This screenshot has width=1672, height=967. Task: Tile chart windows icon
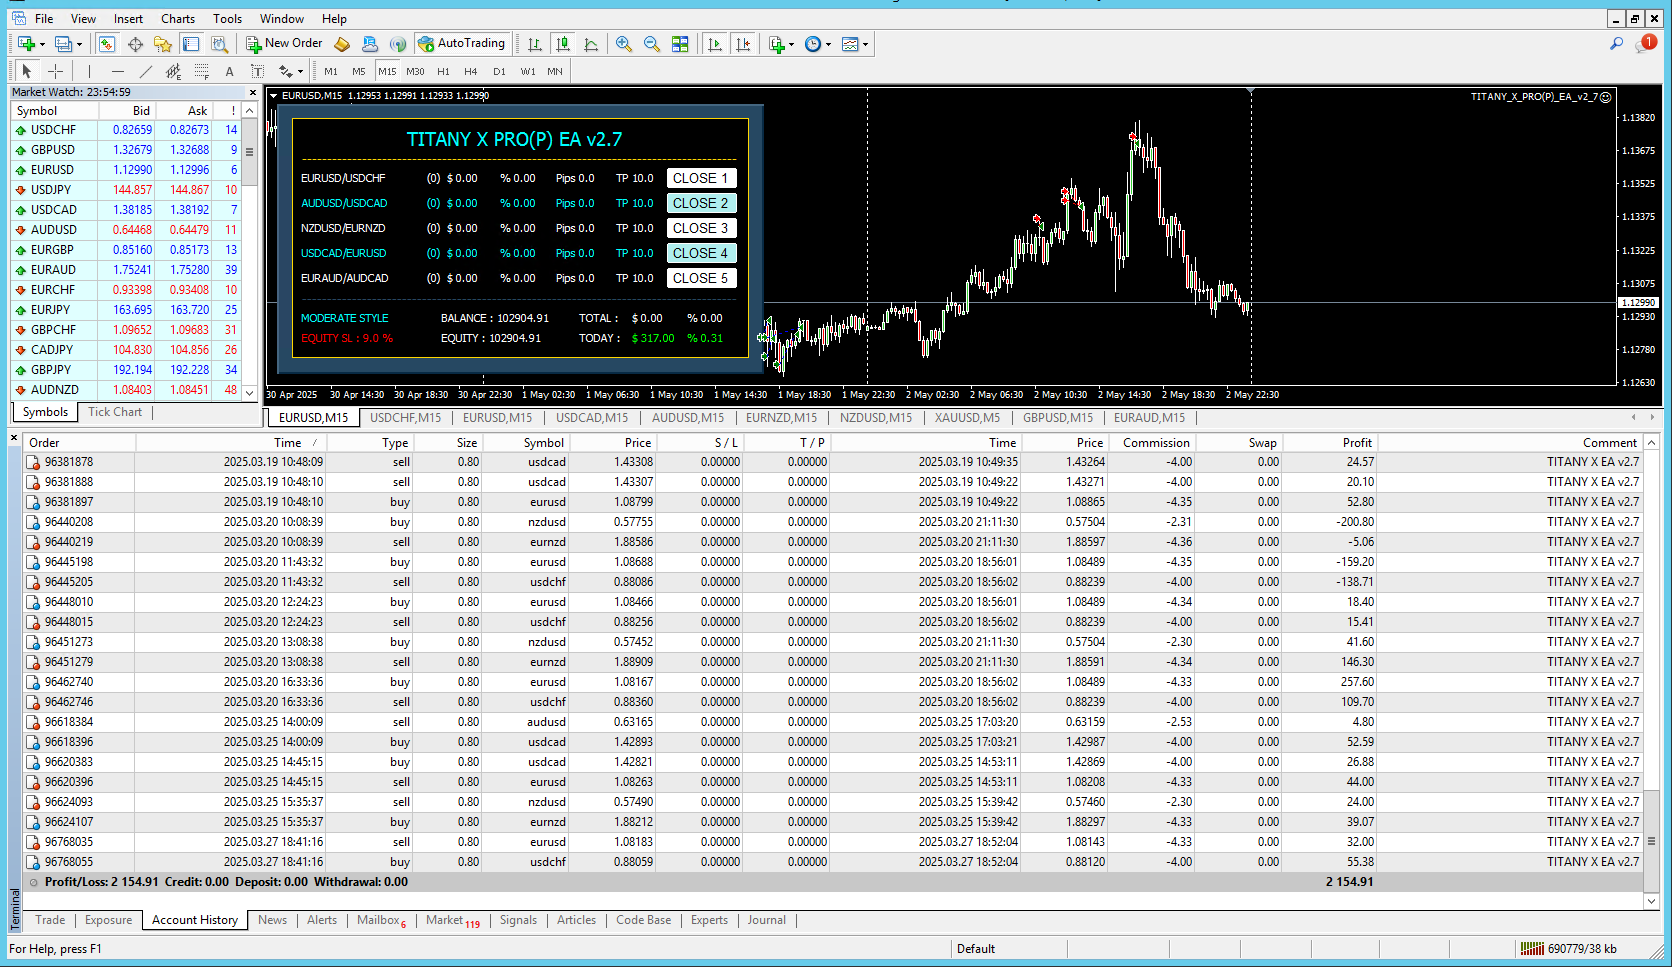pyautogui.click(x=680, y=44)
